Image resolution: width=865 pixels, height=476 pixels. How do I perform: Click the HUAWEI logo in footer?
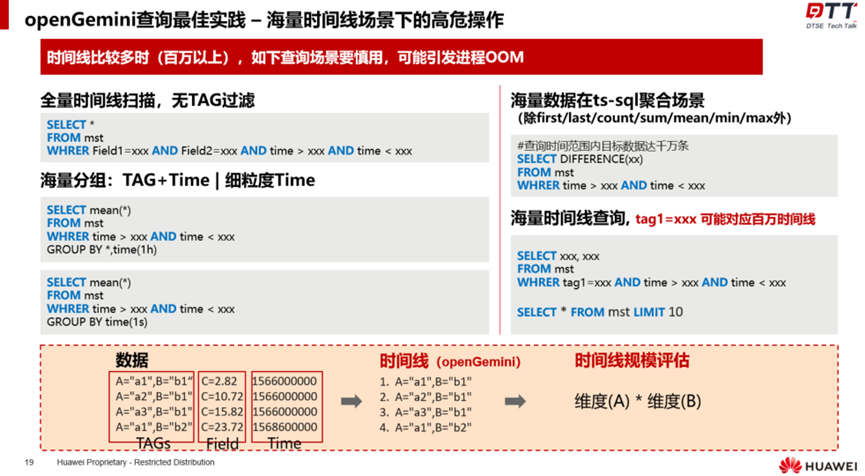coord(818,466)
